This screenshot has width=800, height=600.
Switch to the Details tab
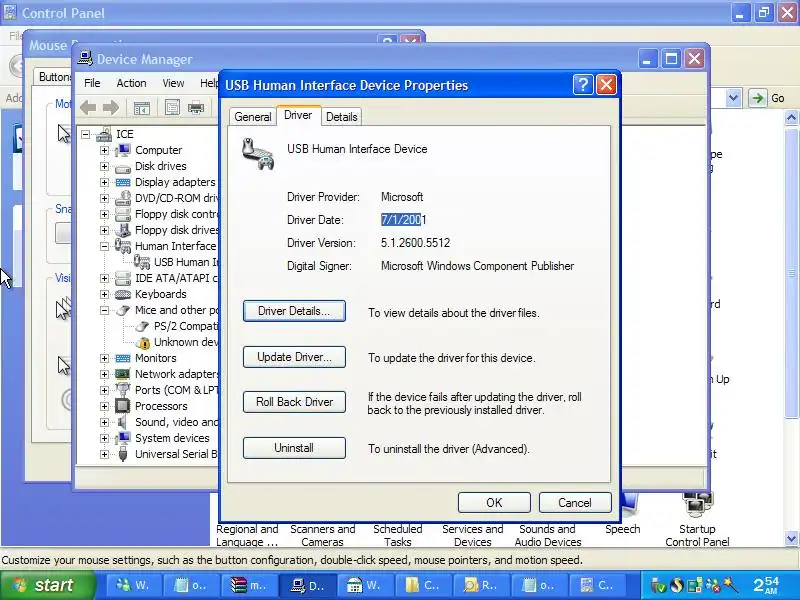point(341,117)
